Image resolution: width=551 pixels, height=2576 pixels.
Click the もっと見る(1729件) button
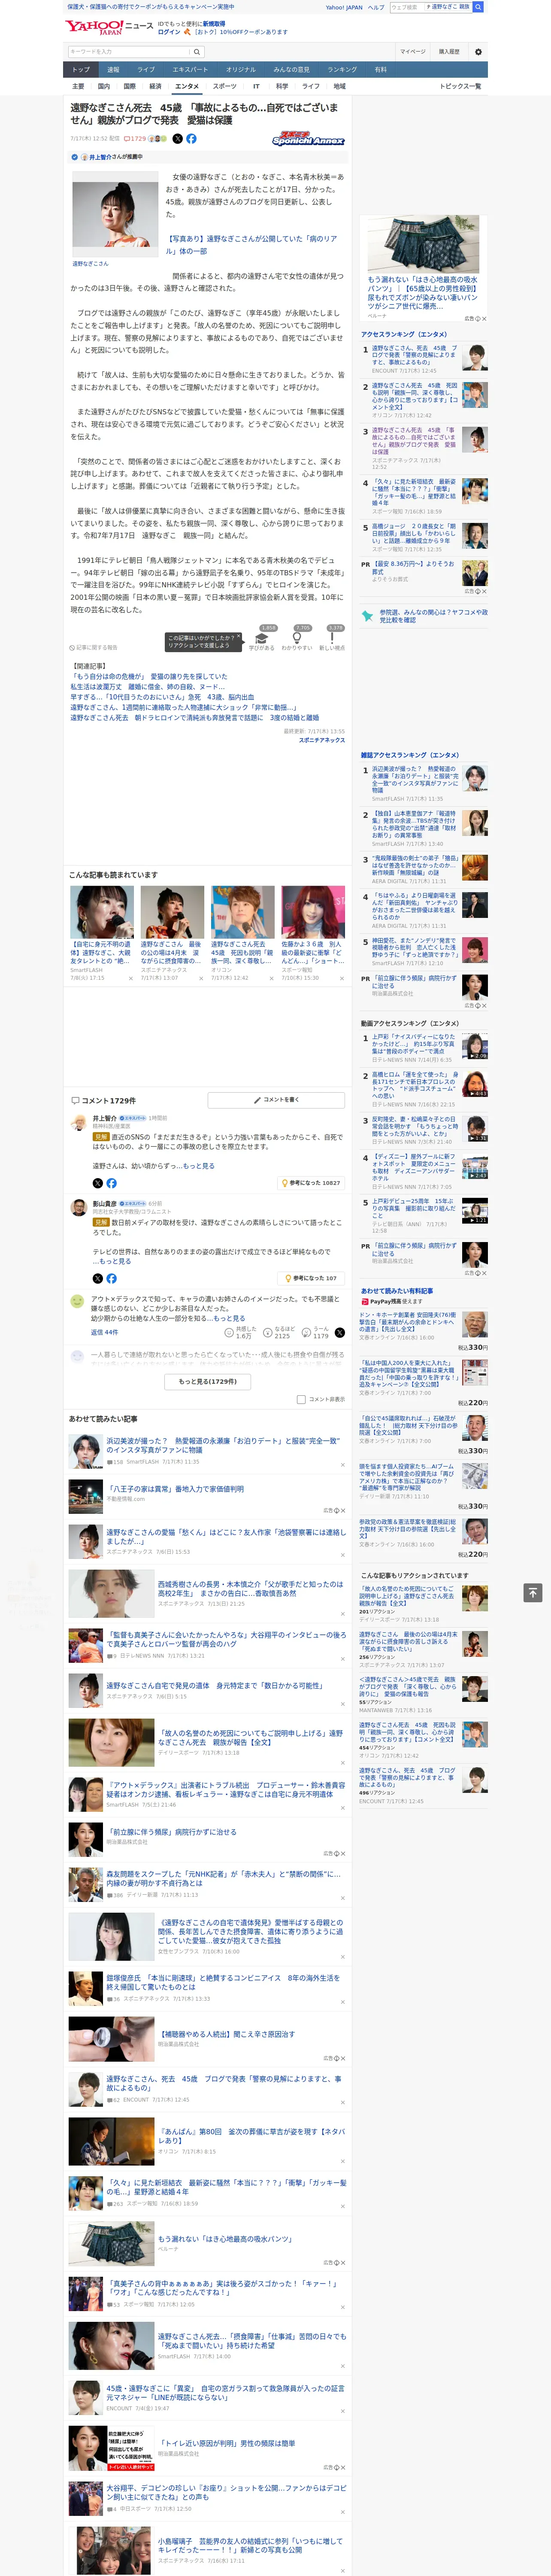click(x=208, y=1381)
